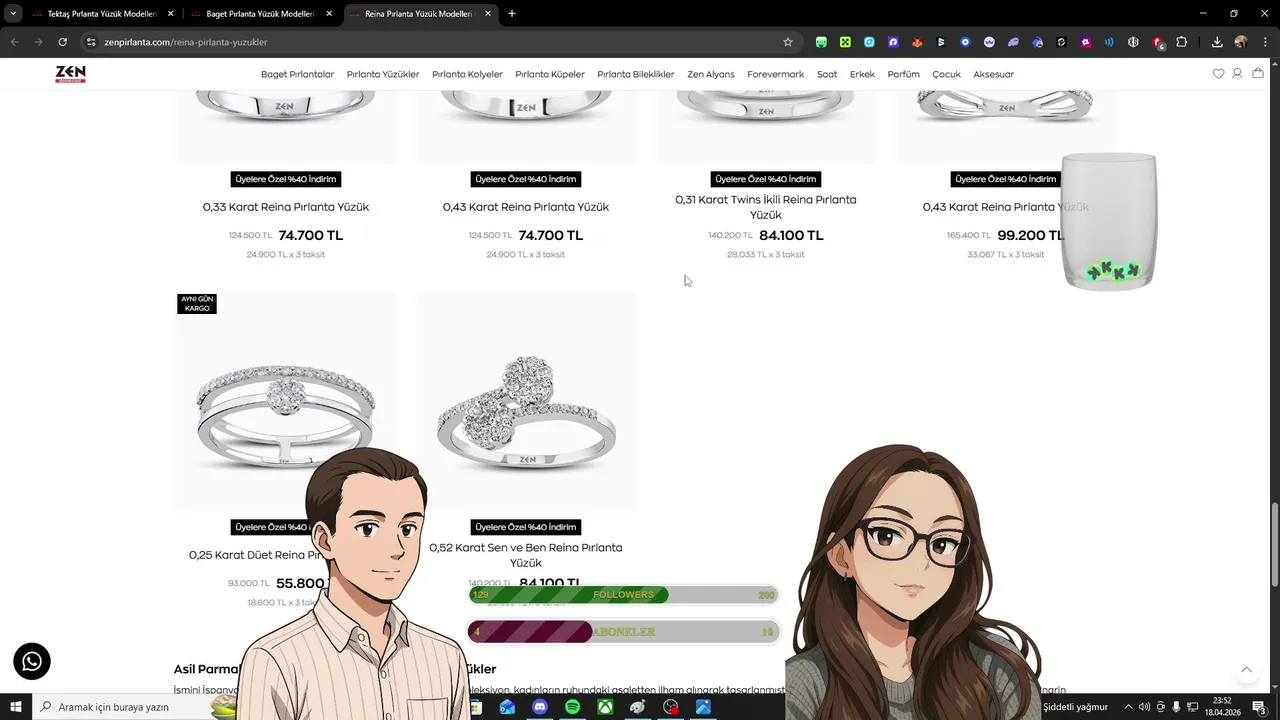Go back in browser history
The image size is (1280, 720).
[x=14, y=42]
